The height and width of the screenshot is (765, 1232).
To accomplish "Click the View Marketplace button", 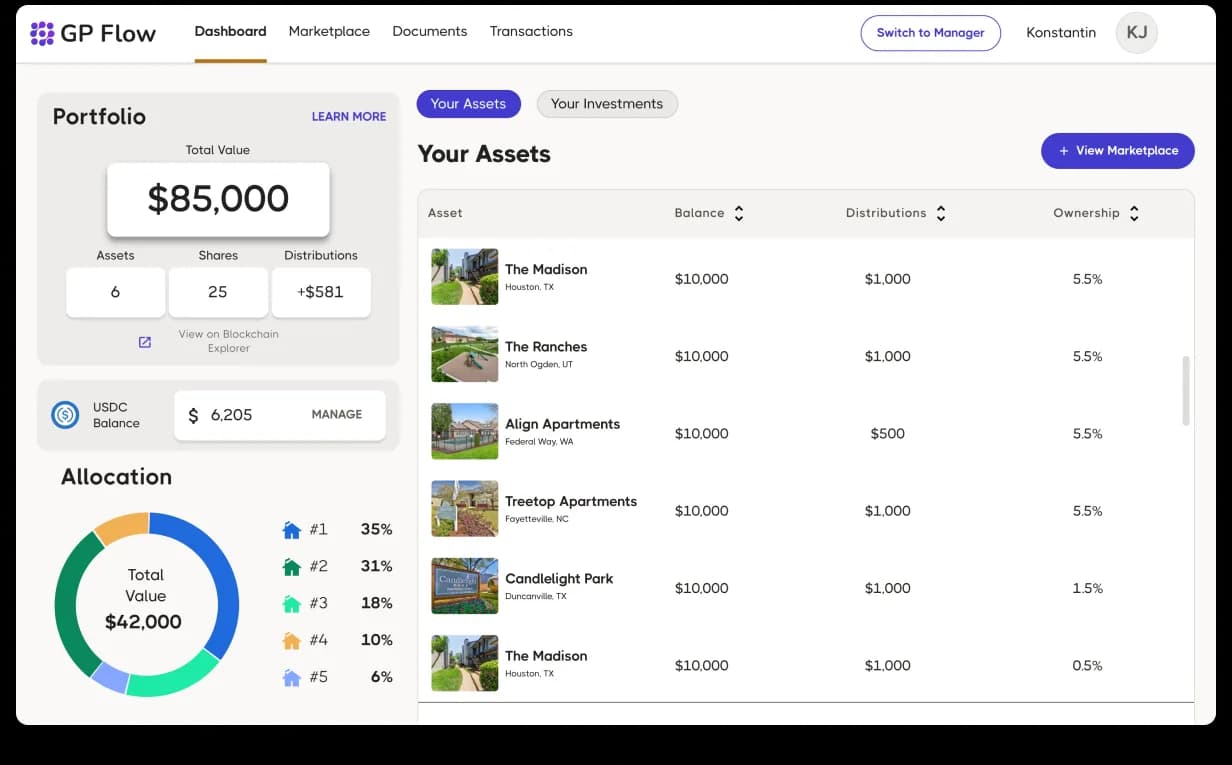I will [x=1118, y=151].
